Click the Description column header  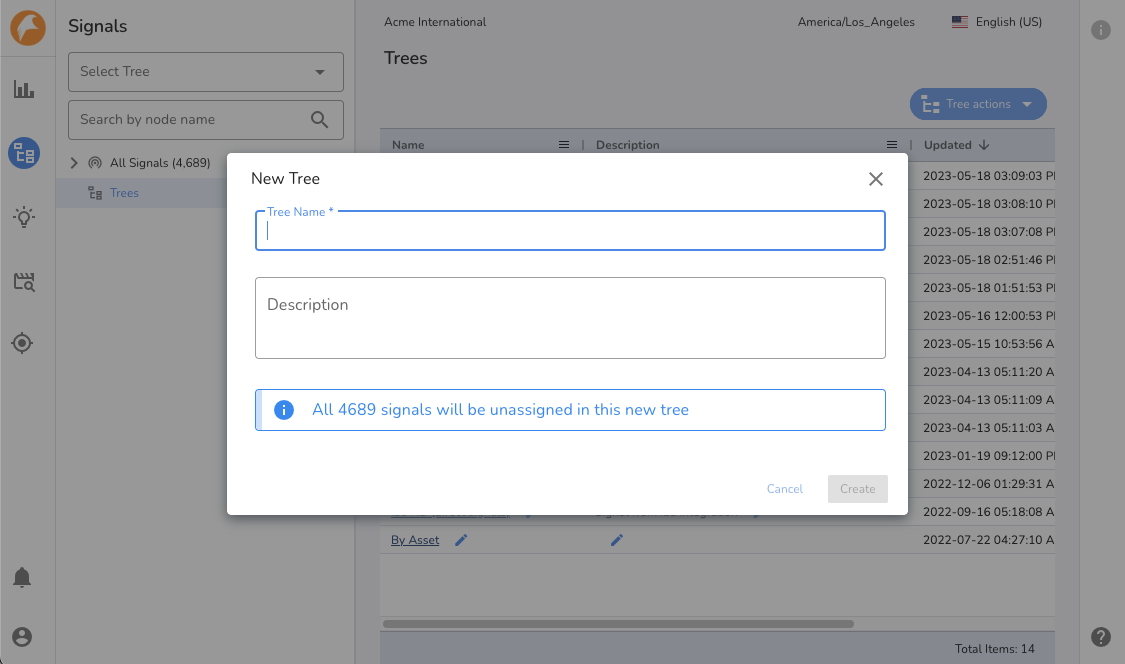point(628,145)
